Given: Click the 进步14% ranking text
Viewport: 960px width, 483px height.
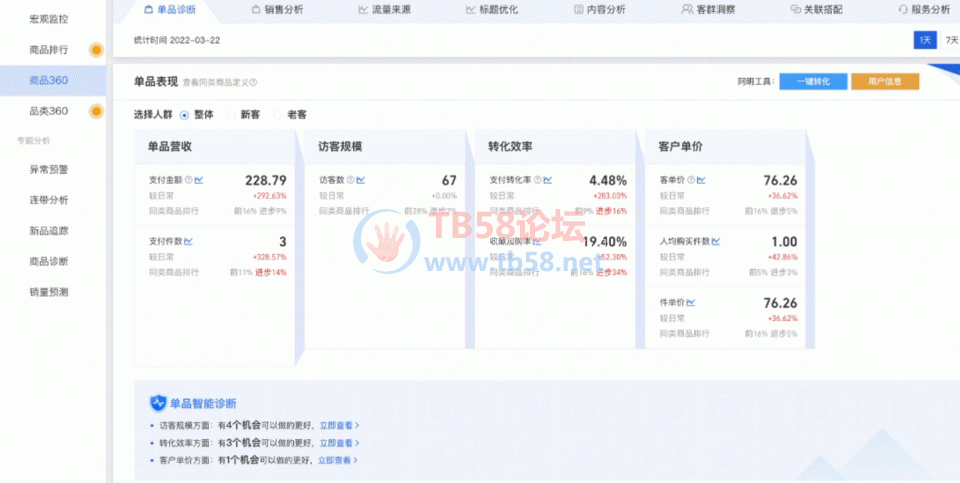Looking at the screenshot, I should click(271, 272).
